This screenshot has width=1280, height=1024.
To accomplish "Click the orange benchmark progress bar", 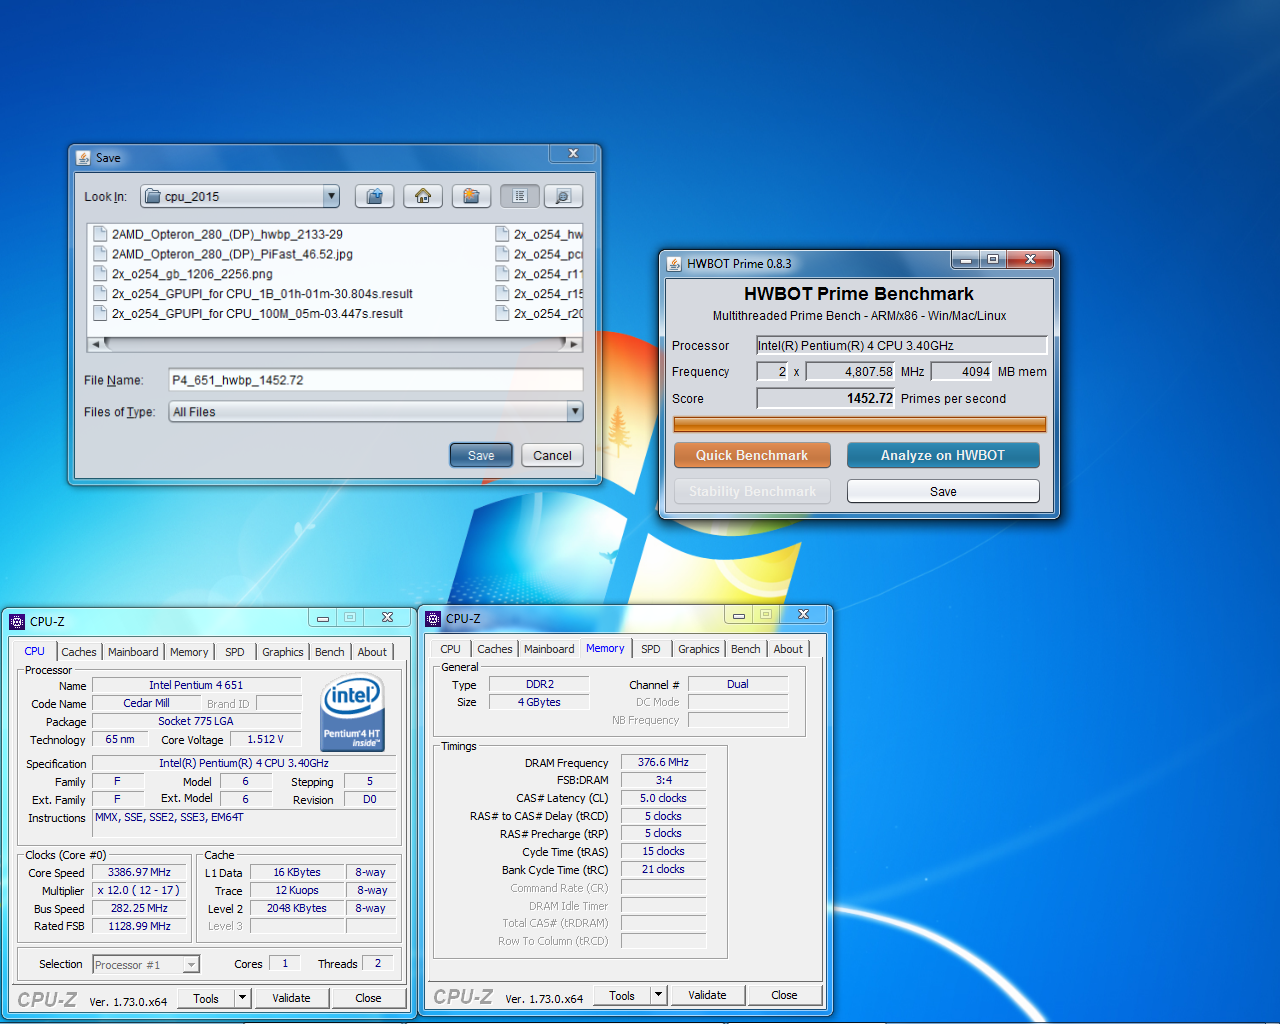I will click(860, 424).
